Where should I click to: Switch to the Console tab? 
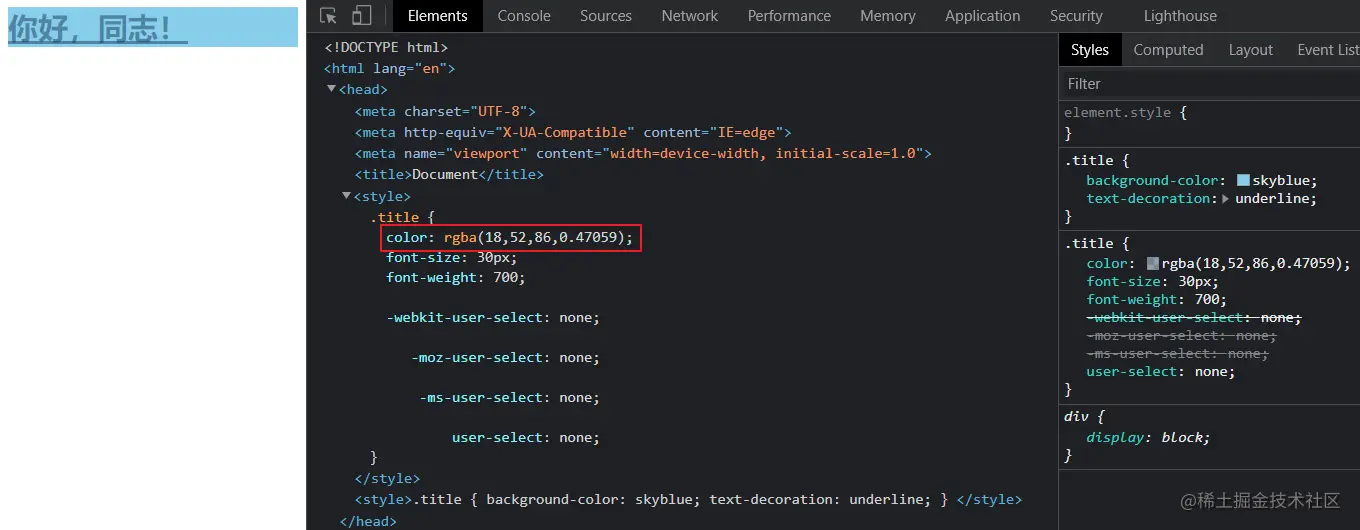point(524,16)
